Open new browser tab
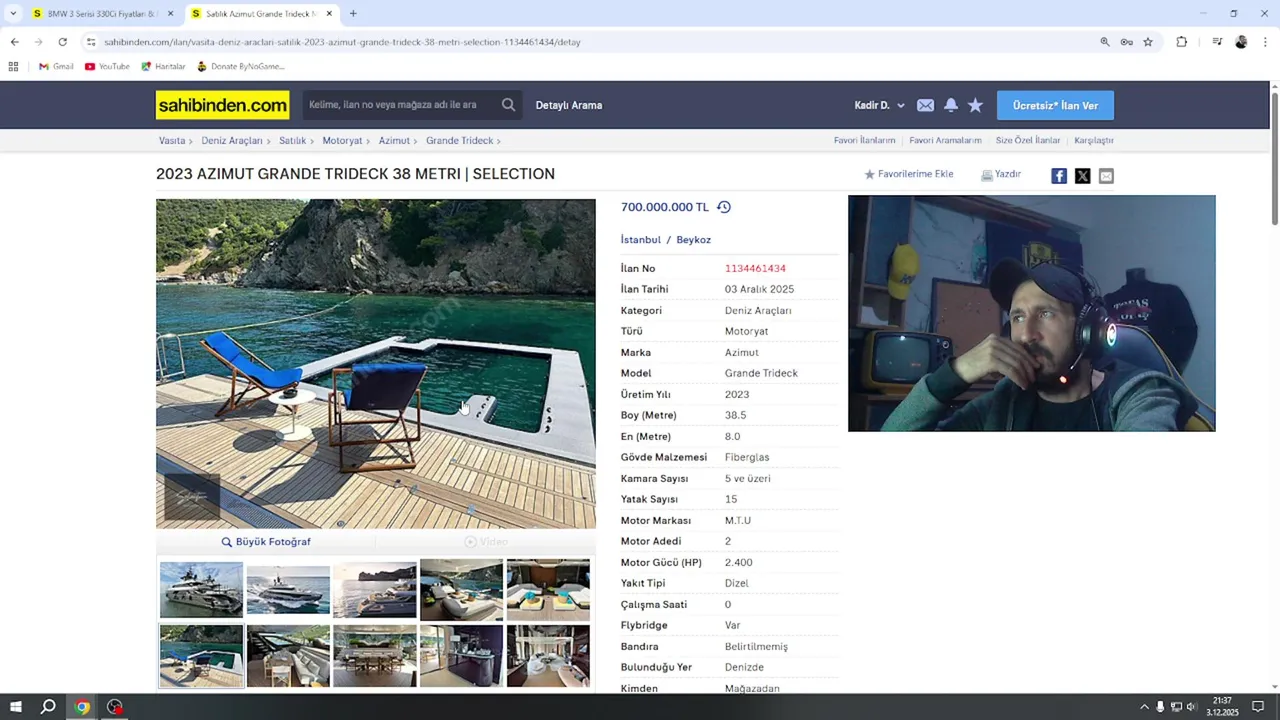 (353, 14)
